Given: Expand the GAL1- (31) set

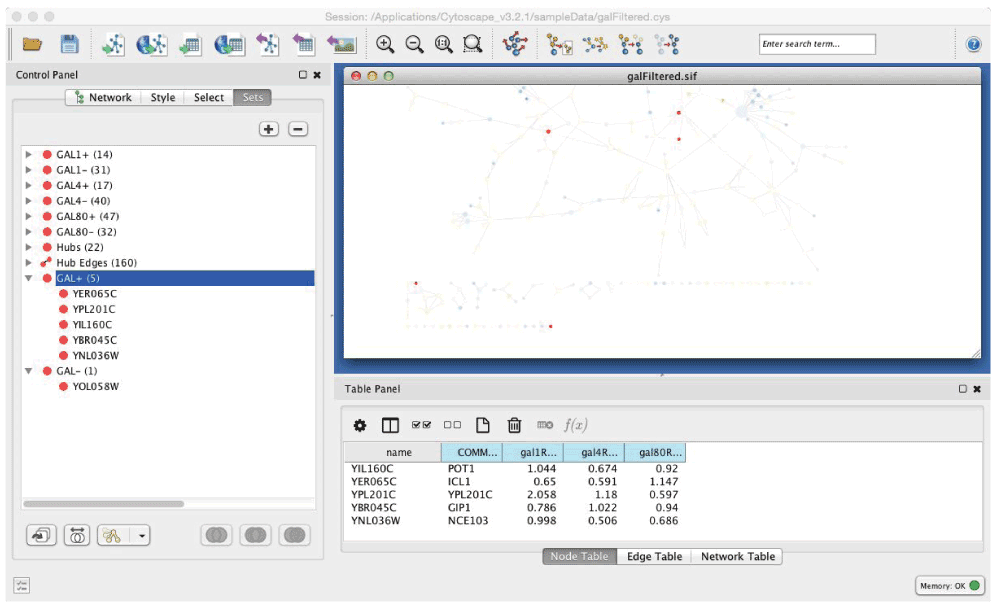Looking at the screenshot, I should [29, 170].
